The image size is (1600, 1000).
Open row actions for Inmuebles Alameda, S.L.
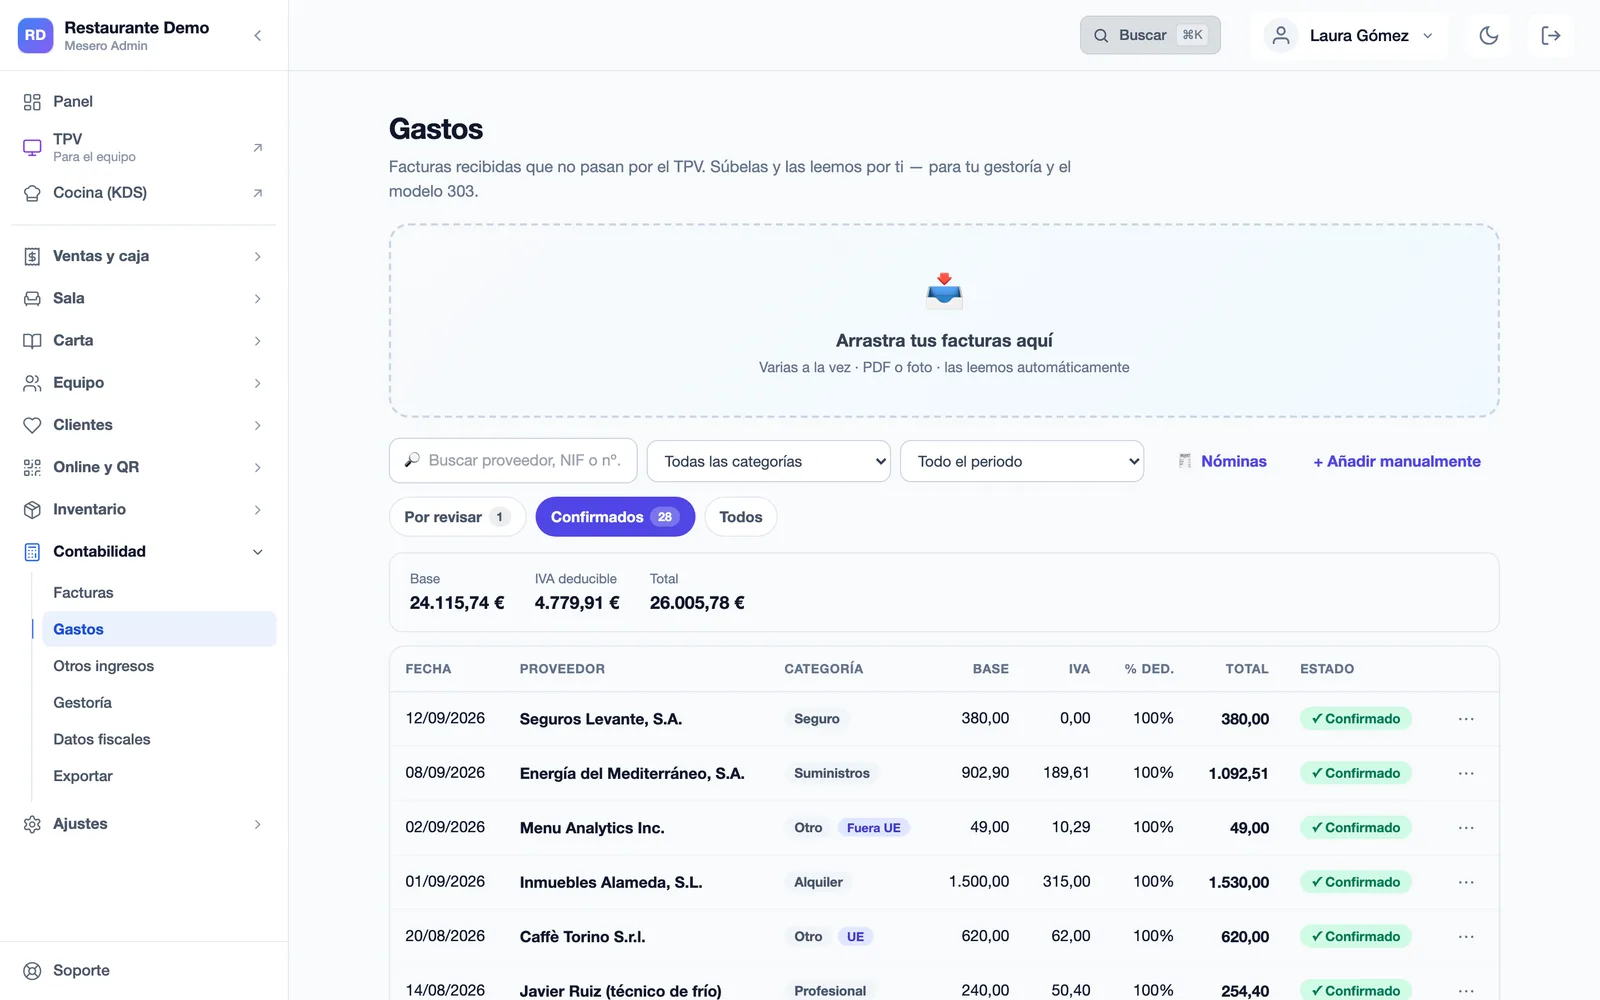point(1466,882)
